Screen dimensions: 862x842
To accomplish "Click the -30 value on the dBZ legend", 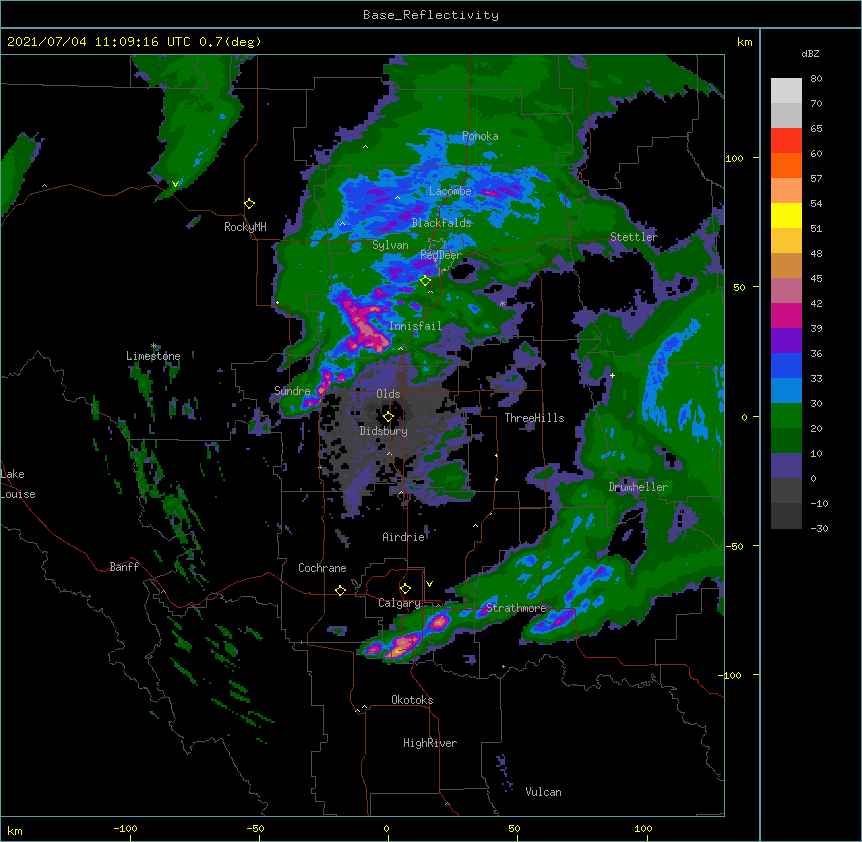I will coord(819,528).
